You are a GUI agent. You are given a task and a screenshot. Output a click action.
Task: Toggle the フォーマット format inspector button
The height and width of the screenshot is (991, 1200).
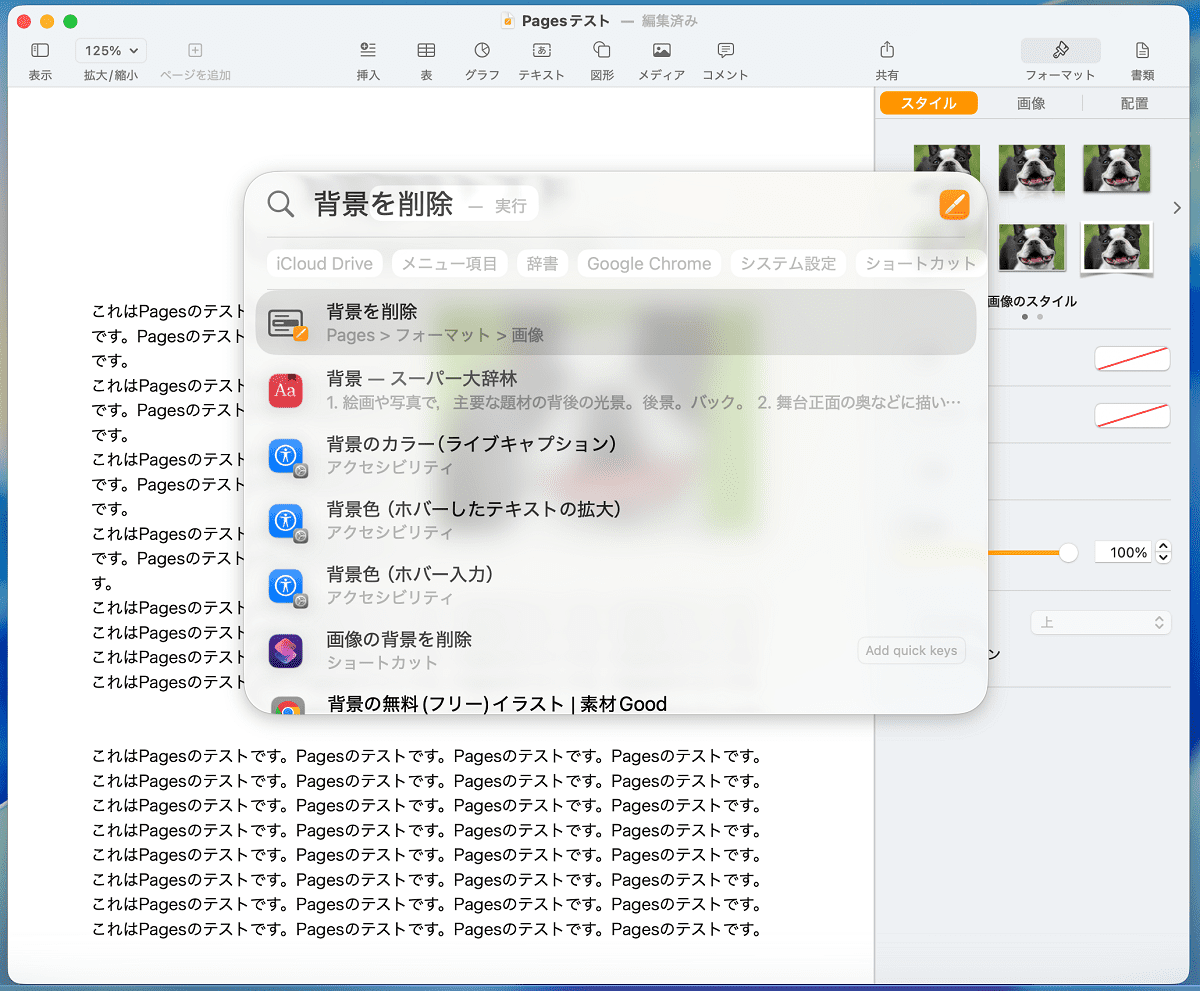coord(1061,50)
